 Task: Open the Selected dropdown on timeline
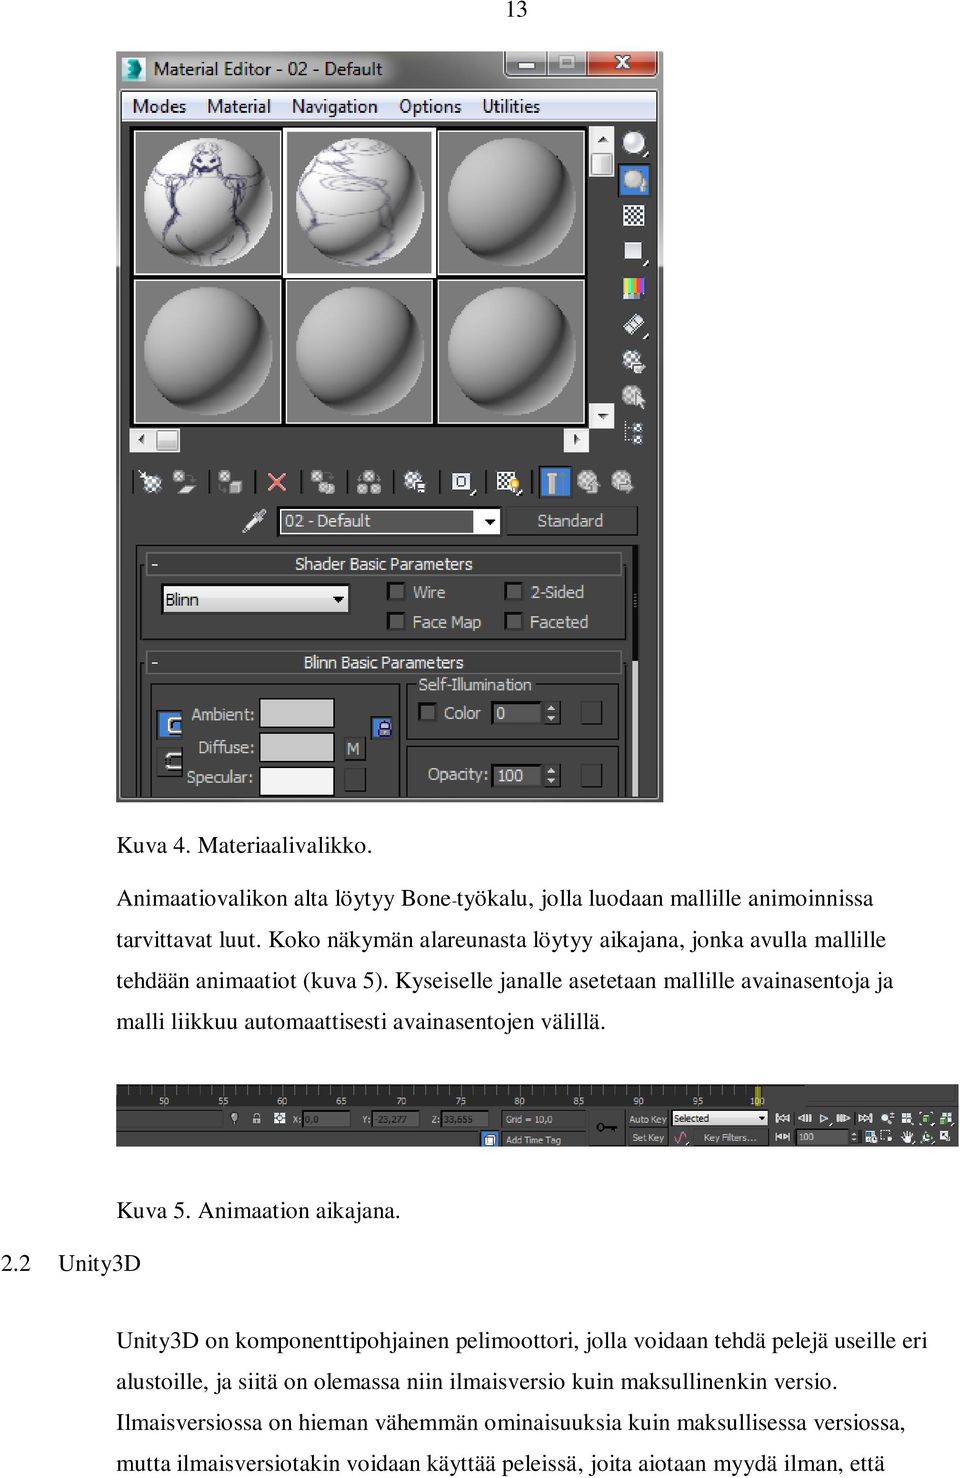point(719,1118)
